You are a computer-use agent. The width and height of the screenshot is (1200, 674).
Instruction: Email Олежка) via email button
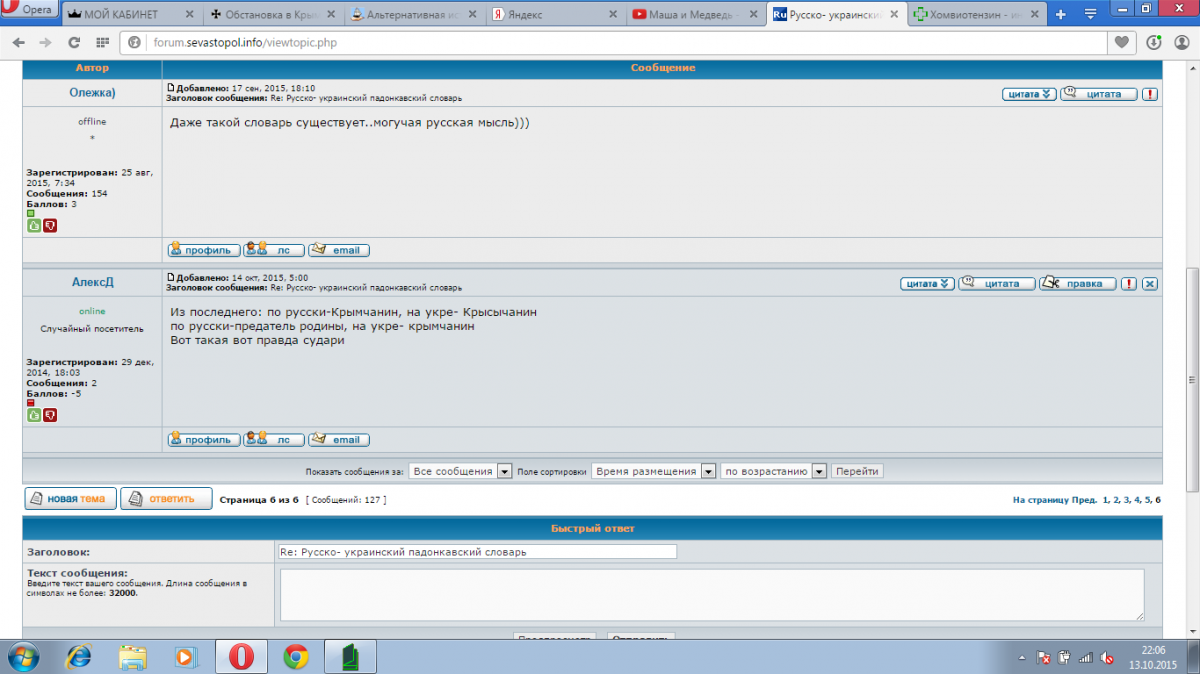(338, 250)
